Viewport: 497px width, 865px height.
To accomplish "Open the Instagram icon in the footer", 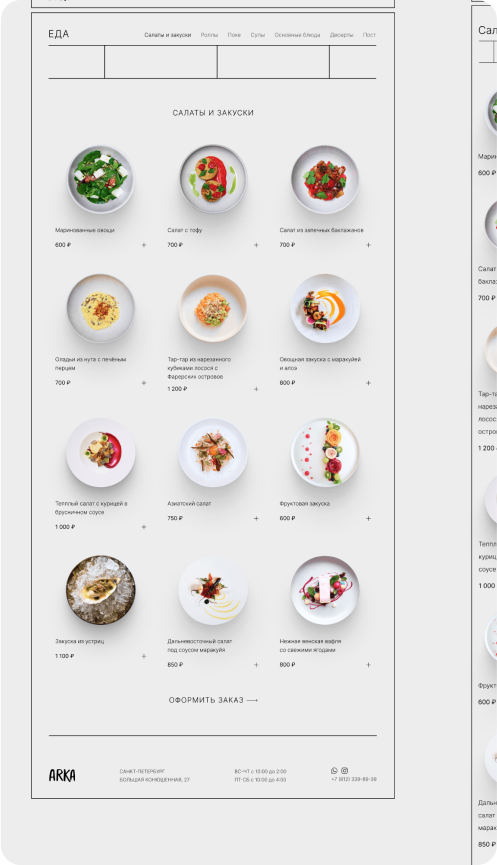I will pyautogui.click(x=345, y=771).
